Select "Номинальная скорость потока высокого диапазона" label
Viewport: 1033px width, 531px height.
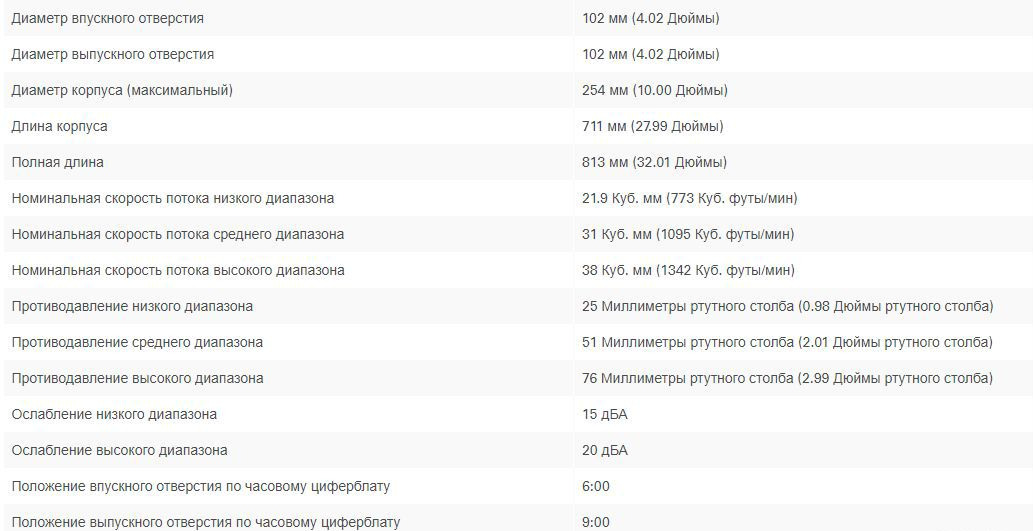[x=177, y=270]
